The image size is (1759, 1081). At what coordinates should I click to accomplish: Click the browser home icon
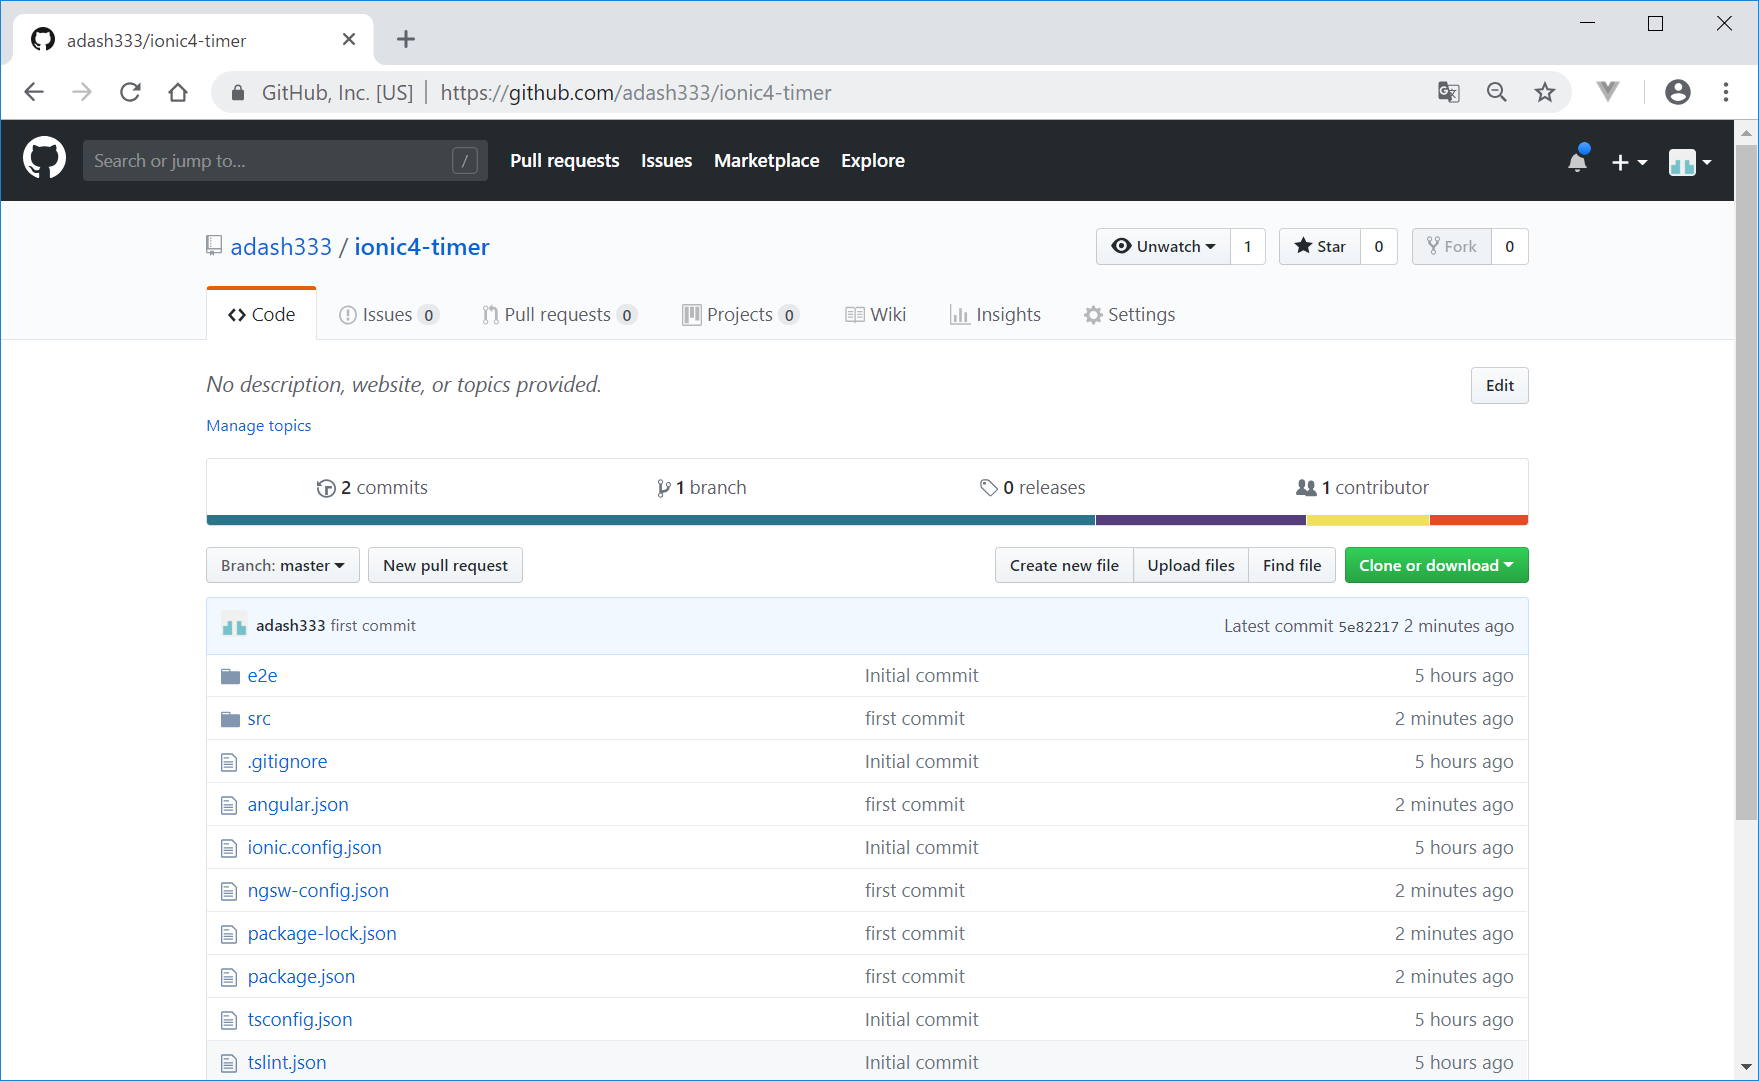178,93
